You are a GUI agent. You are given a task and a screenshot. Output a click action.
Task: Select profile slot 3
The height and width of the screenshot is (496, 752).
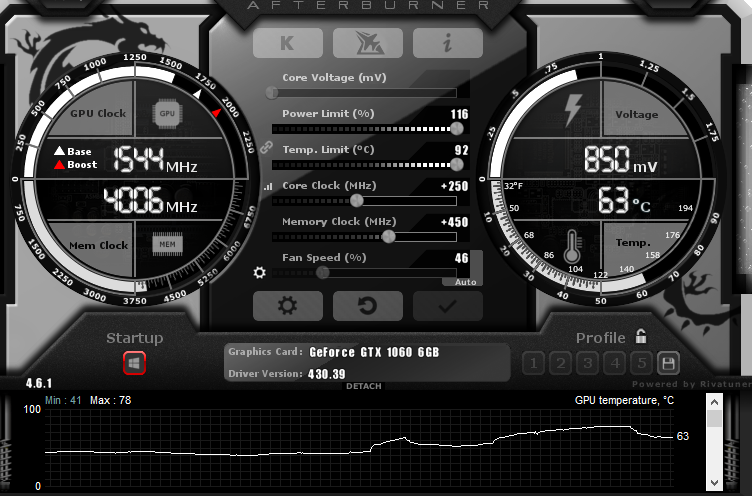[x=588, y=364]
